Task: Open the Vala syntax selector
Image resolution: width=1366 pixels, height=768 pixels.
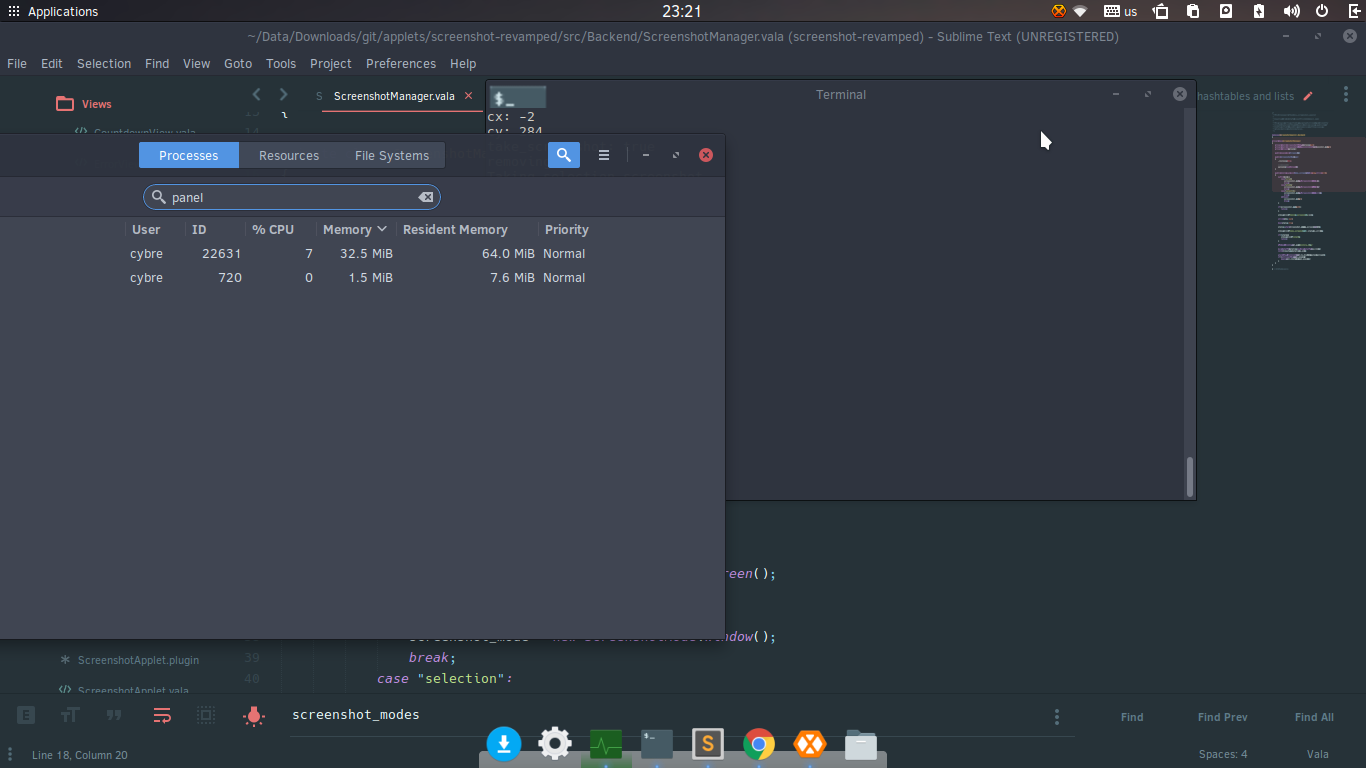Action: [x=1317, y=755]
